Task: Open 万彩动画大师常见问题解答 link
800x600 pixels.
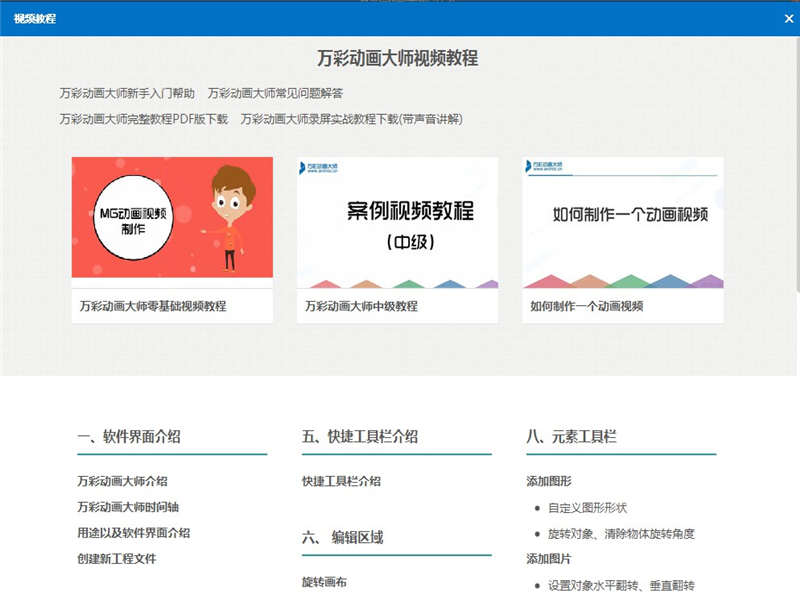Action: pos(275,93)
